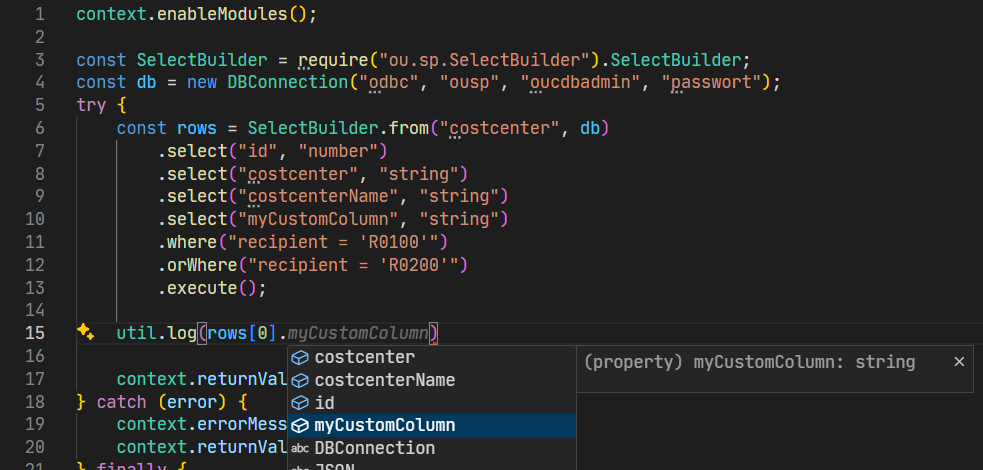Click the rows variable declaration on line 6
The height and width of the screenshot is (470, 983).
click(x=197, y=128)
